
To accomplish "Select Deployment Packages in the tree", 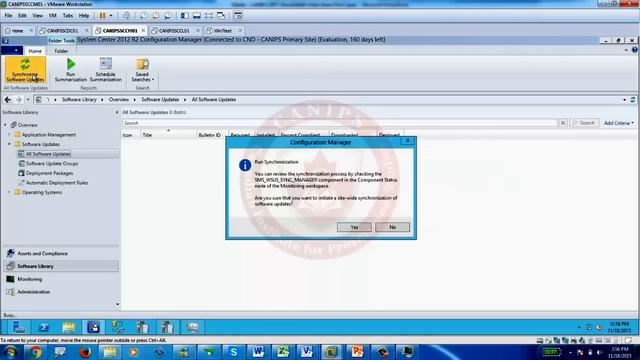I will 49,173.
